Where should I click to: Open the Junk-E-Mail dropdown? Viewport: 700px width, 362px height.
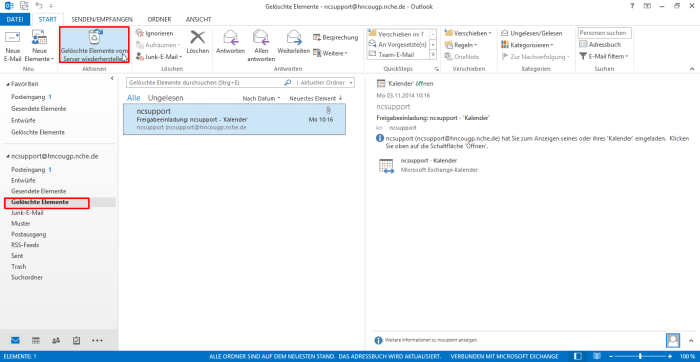[x=159, y=57]
